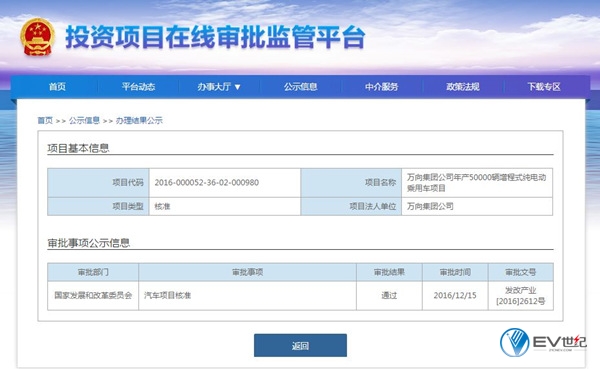Image resolution: width=600 pixels, height=369 pixels.
Task: Expand the 办事大厅 dropdown menu
Action: coord(219,87)
